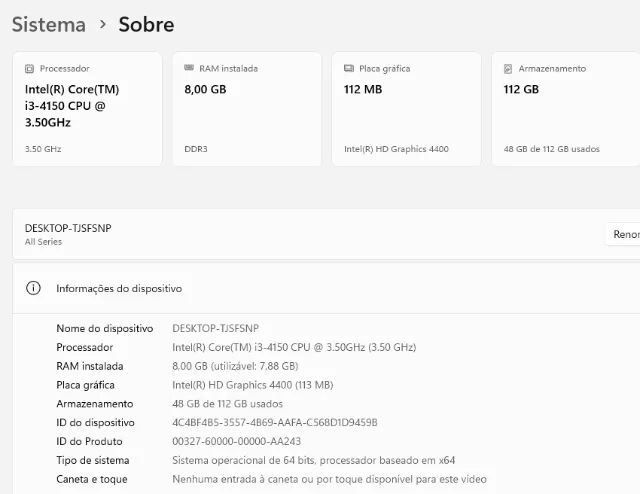Open the RAM instalada summary card
This screenshot has width=640, height=494.
(x=247, y=109)
